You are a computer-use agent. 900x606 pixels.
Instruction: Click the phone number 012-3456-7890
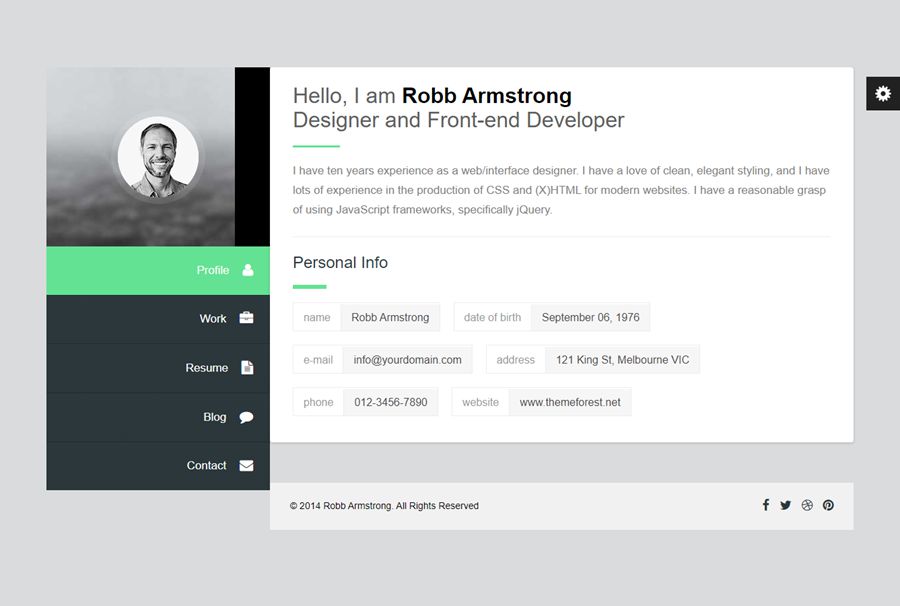click(390, 402)
